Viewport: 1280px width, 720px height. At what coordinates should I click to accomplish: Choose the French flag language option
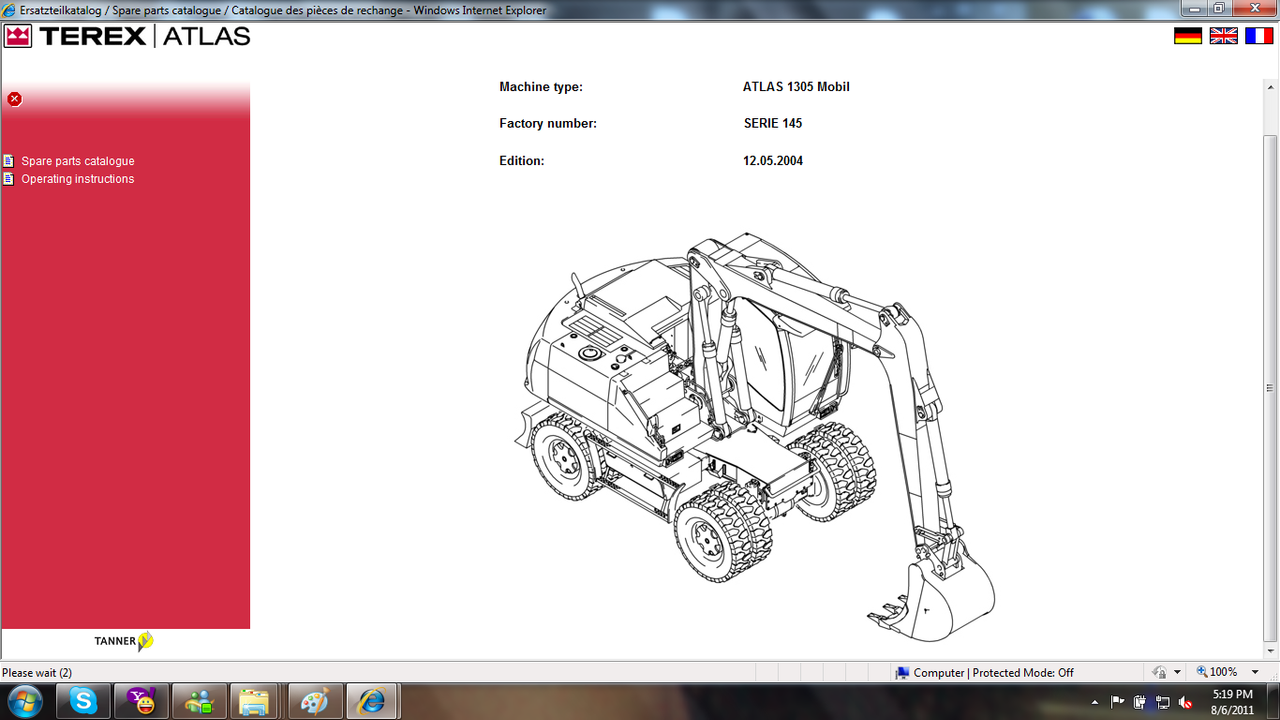[1258, 36]
